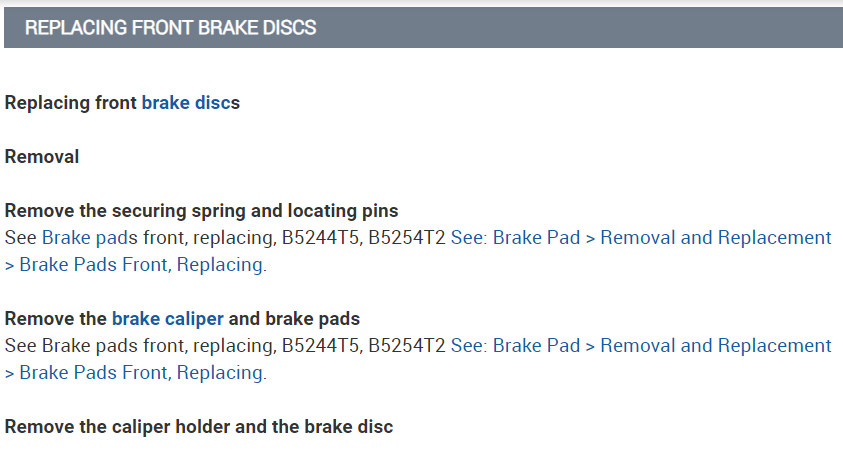Open "Removal and Replacement" link under securing spring step
The image size is (843, 452).
[x=716, y=238]
